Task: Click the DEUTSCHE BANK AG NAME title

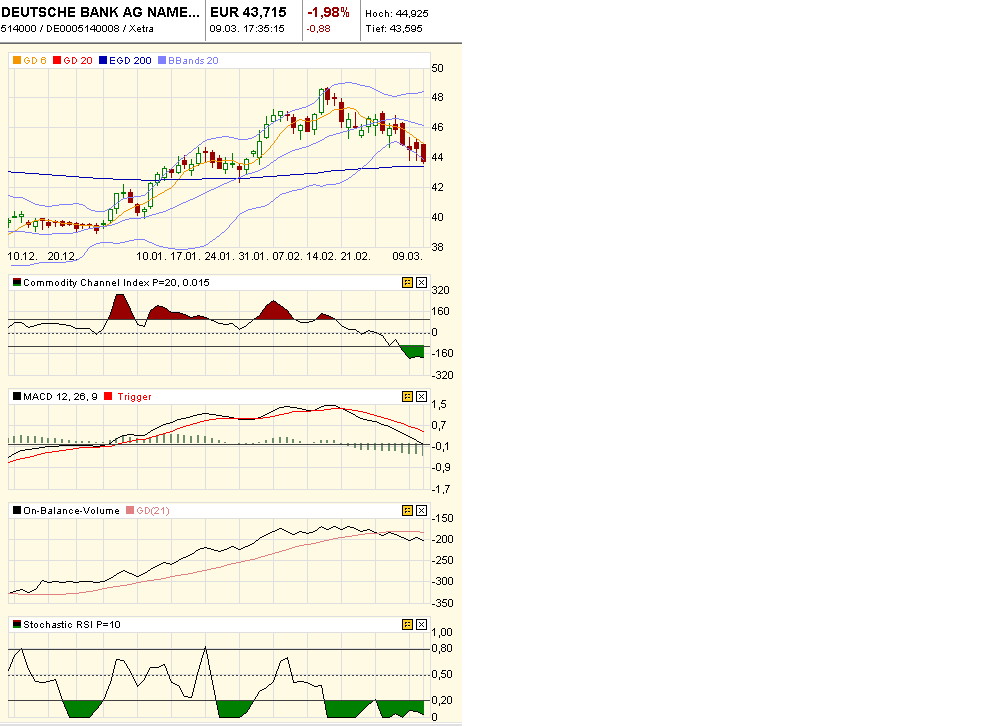Action: 100,12
